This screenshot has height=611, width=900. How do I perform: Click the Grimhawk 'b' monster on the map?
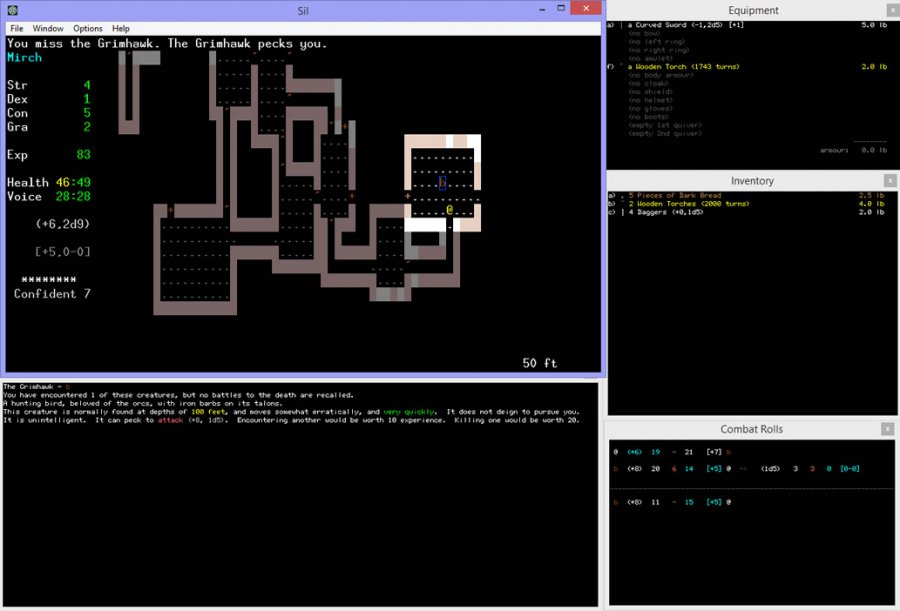click(x=442, y=183)
